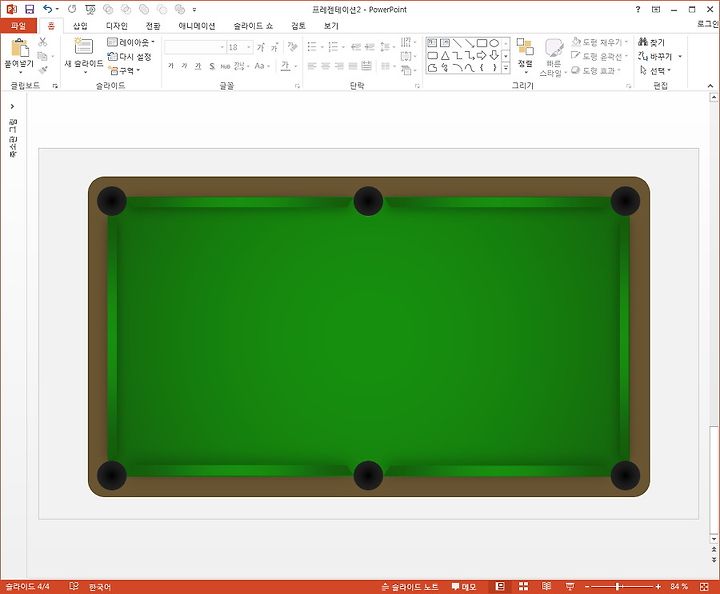Click the Paste (붙여넣기) clipboard icon

20,48
